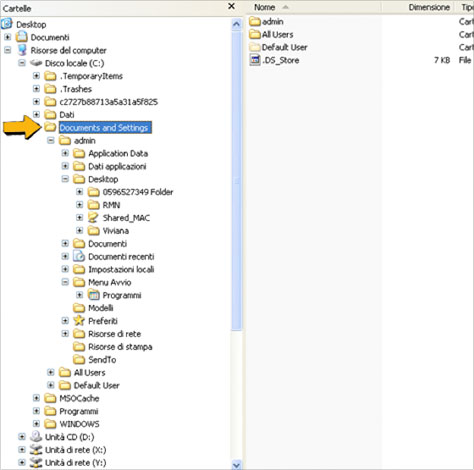Collapse the Disco locale (C:) node
Viewport: 474px width, 470px height.
coord(22,63)
